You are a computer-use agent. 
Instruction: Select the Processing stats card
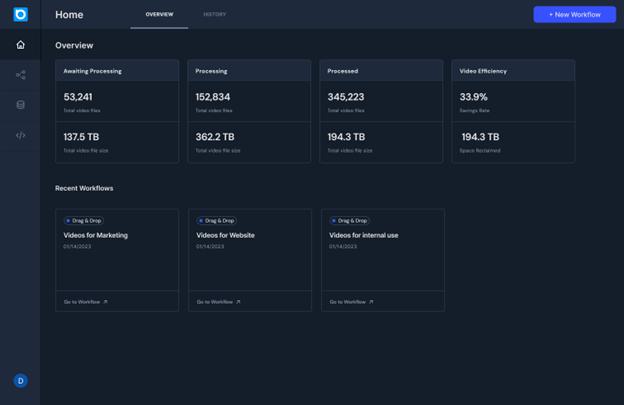point(249,111)
